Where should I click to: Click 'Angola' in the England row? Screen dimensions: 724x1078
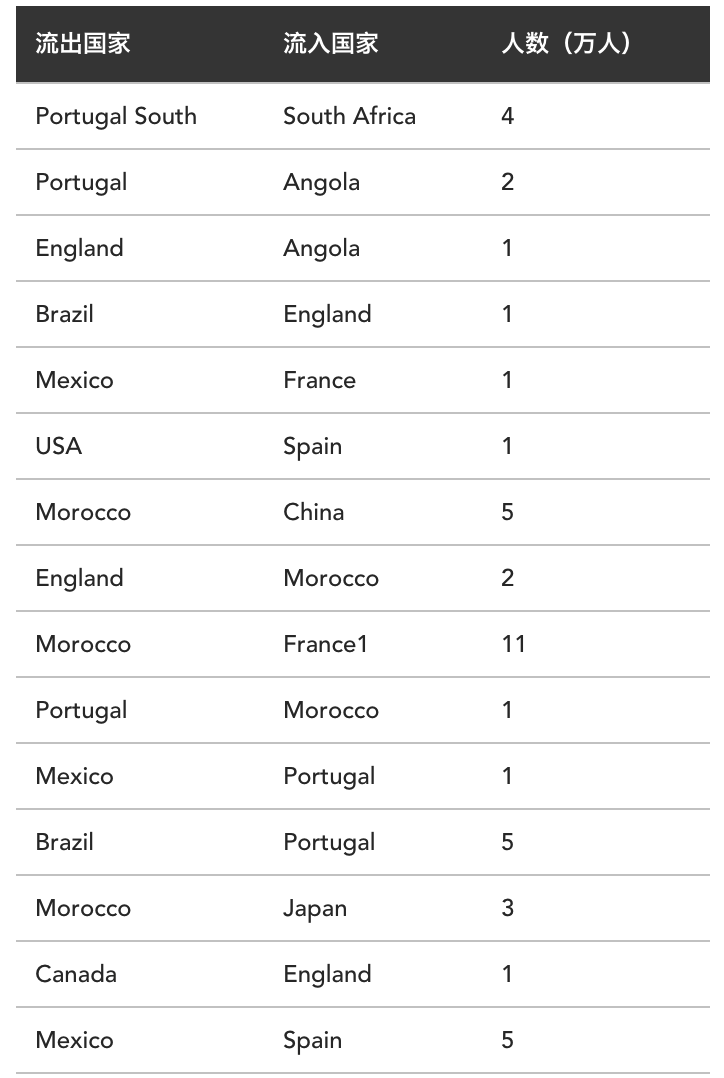(321, 248)
